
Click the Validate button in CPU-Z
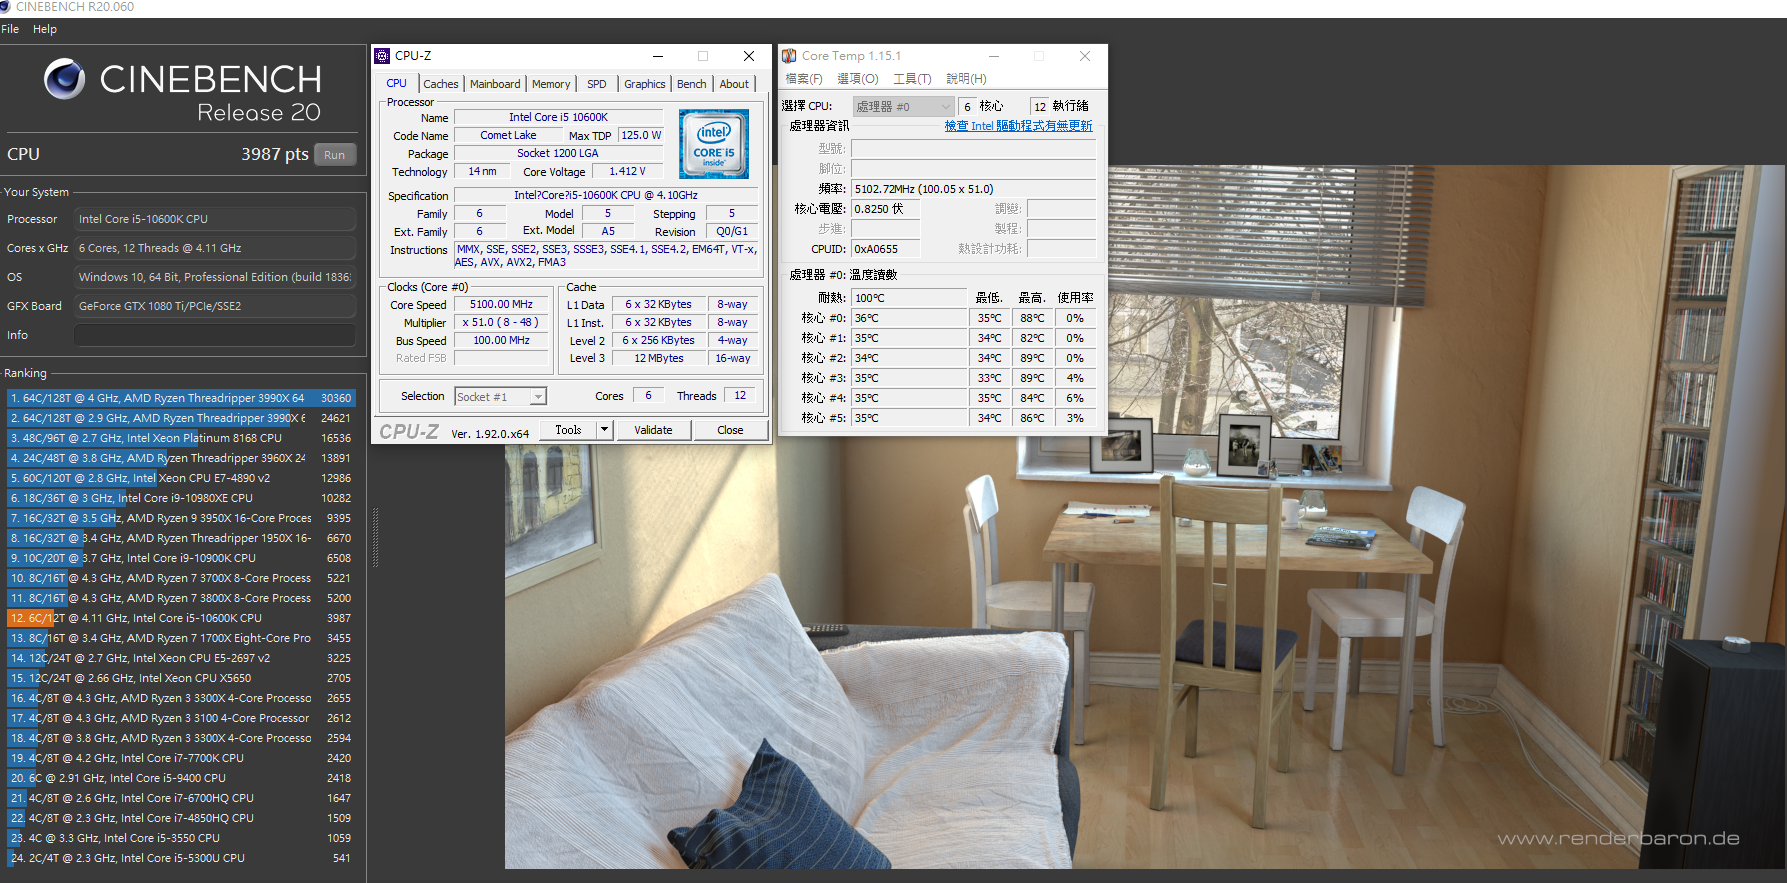pos(653,430)
